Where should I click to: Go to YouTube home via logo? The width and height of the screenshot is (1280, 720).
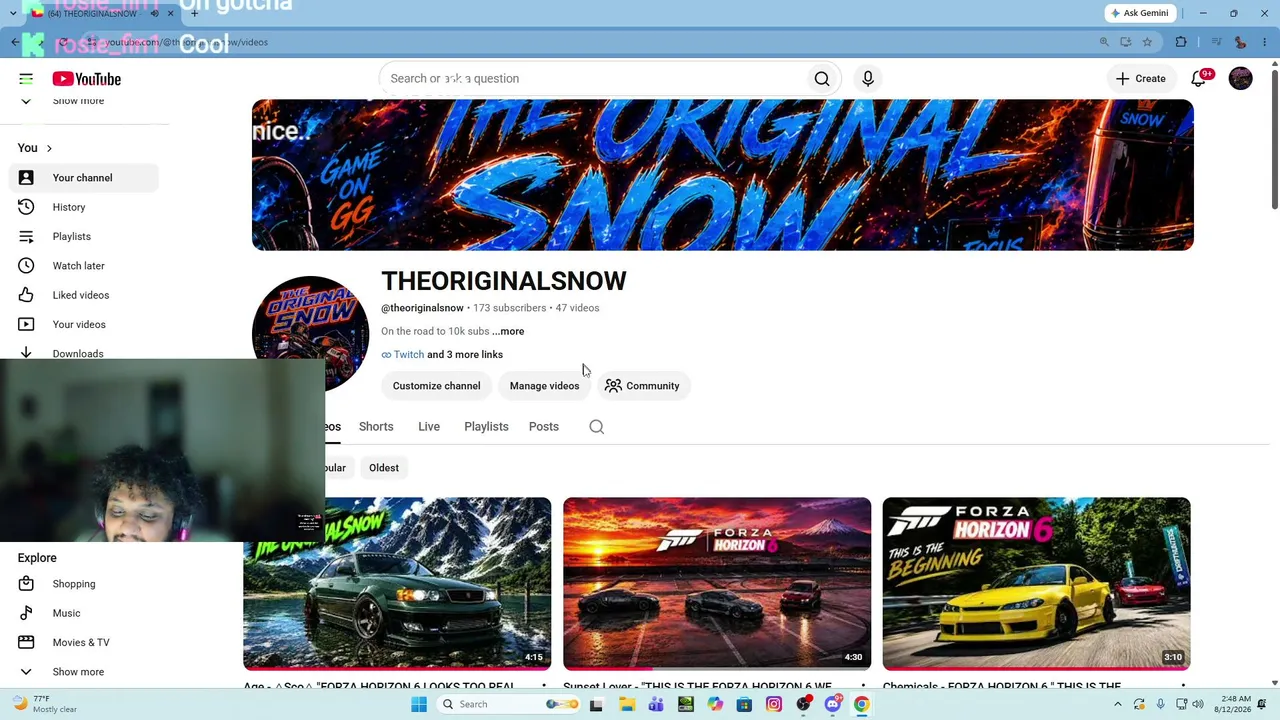87,79
